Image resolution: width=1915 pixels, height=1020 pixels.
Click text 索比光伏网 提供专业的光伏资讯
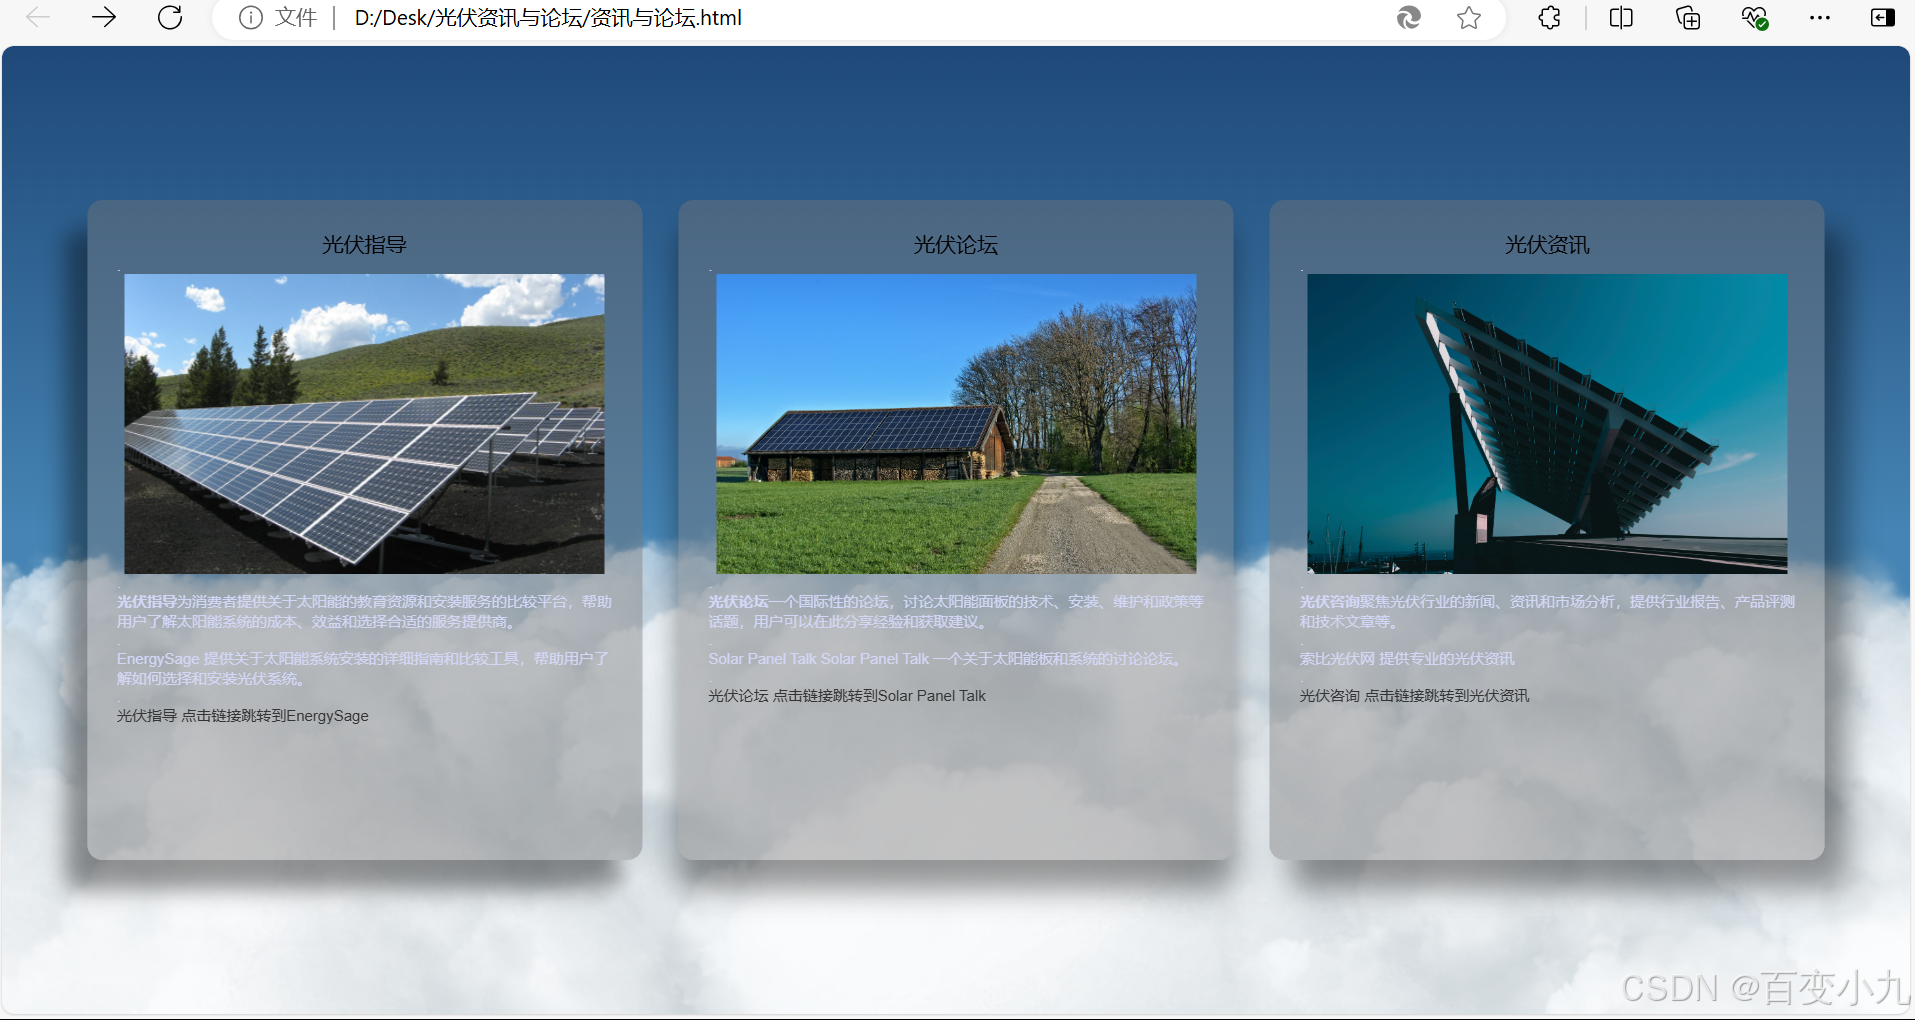pyautogui.click(x=1407, y=659)
